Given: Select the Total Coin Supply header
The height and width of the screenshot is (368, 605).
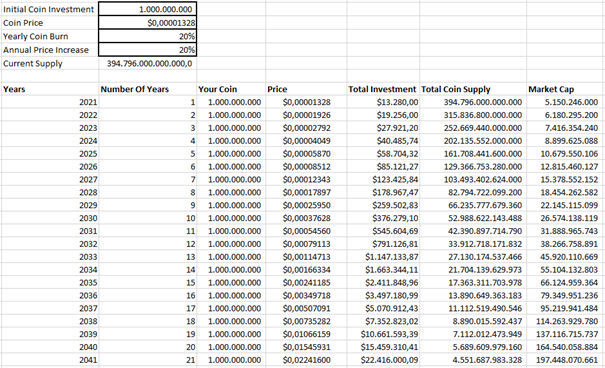Looking at the screenshot, I should pos(473,89).
